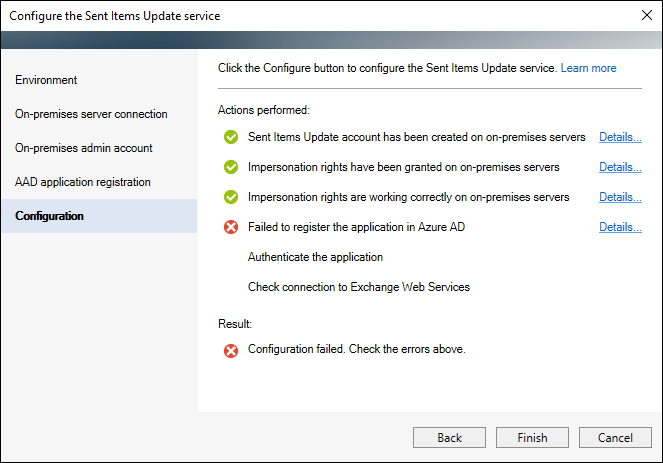Screen dimensions: 663x463
Task: Click green check icon beside Impersonation rights granted
Action: 231,167
